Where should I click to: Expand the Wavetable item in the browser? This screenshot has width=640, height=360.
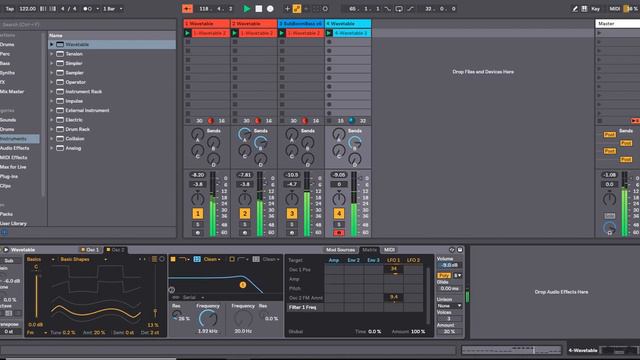tap(52, 44)
